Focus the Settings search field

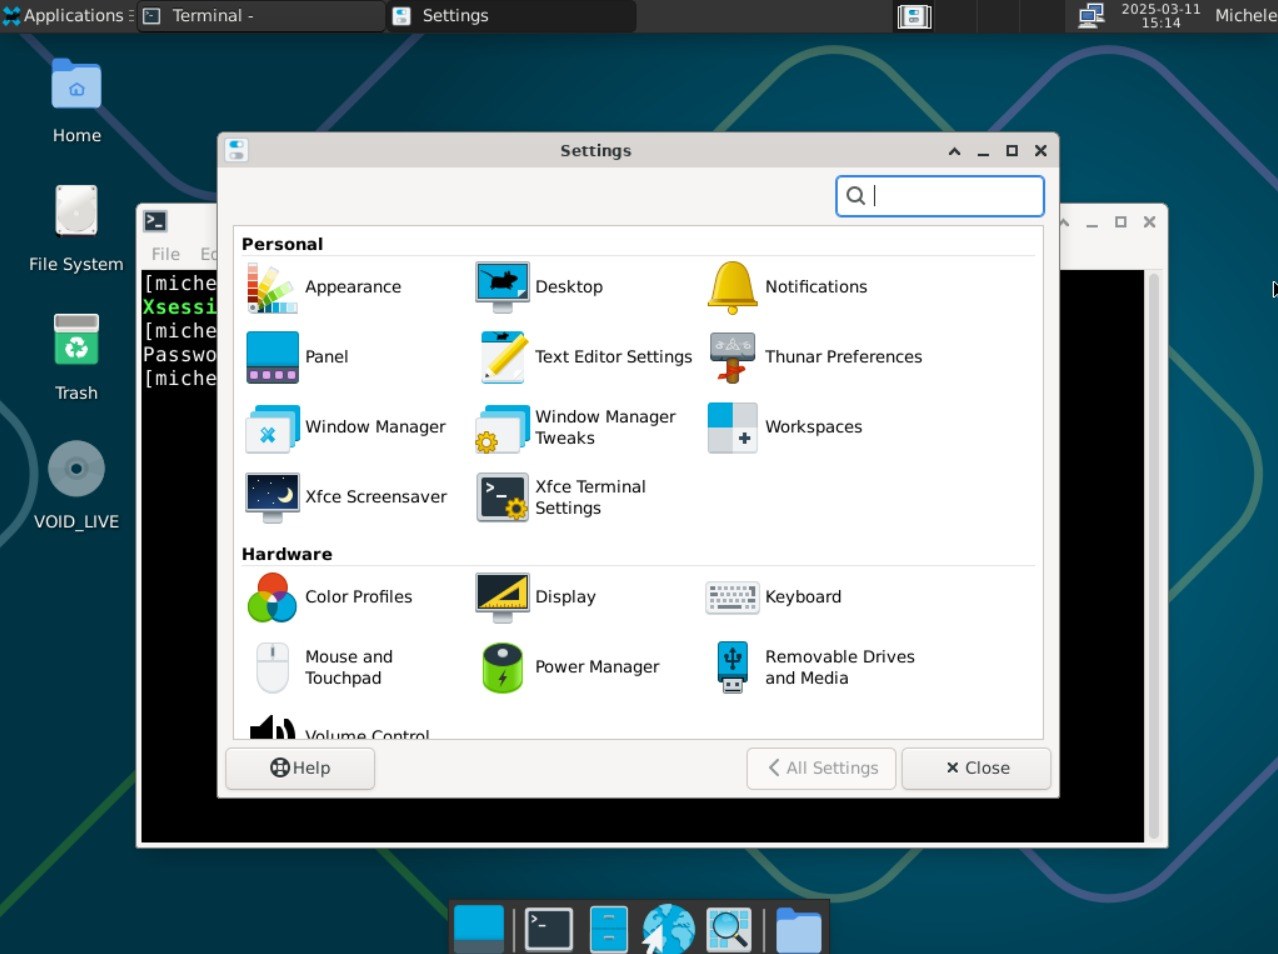click(x=940, y=196)
